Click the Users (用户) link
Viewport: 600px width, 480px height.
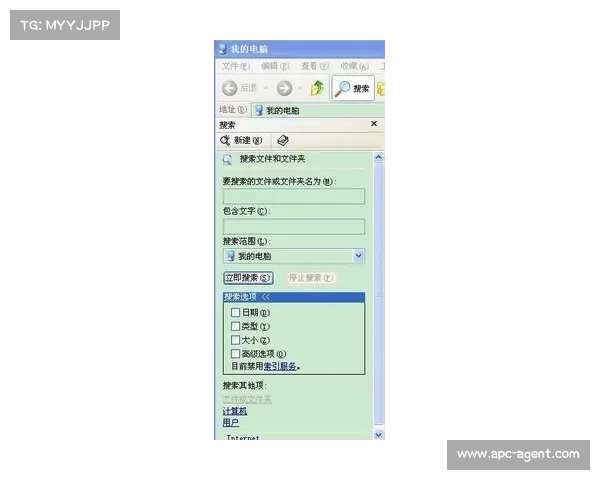pos(231,423)
